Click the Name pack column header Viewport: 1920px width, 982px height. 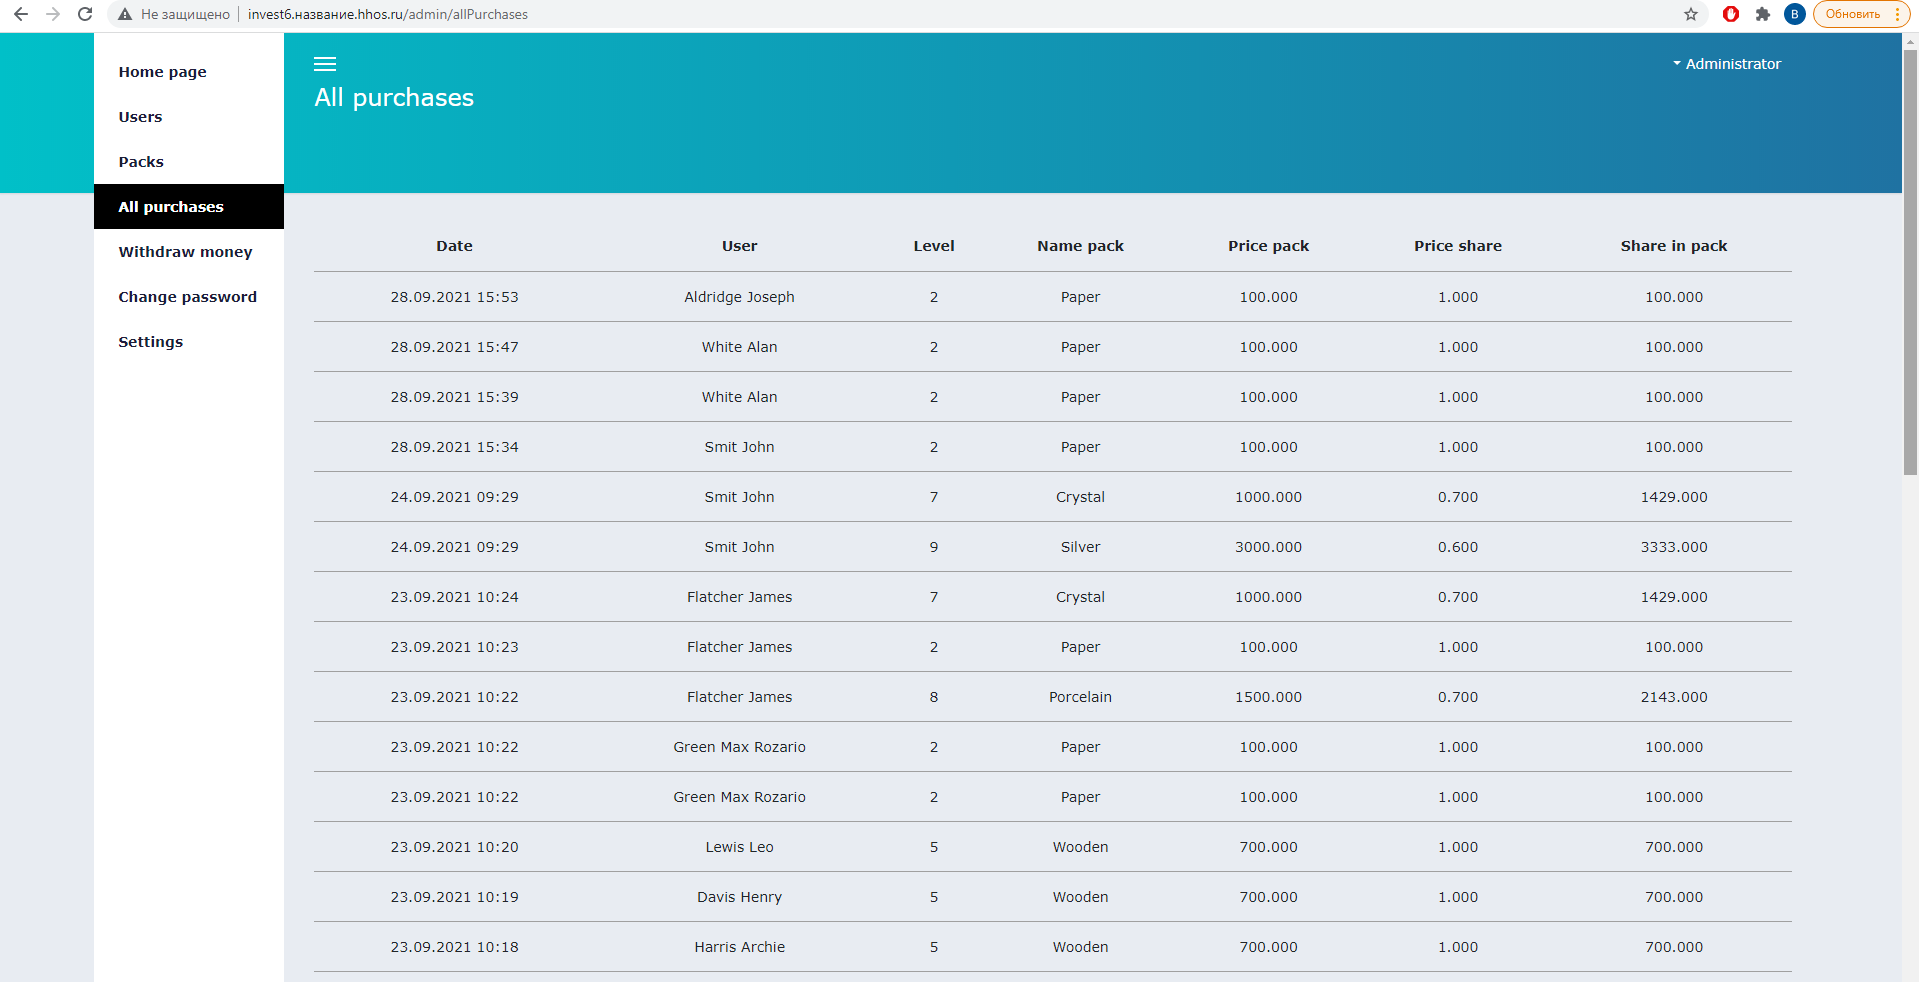(1080, 246)
